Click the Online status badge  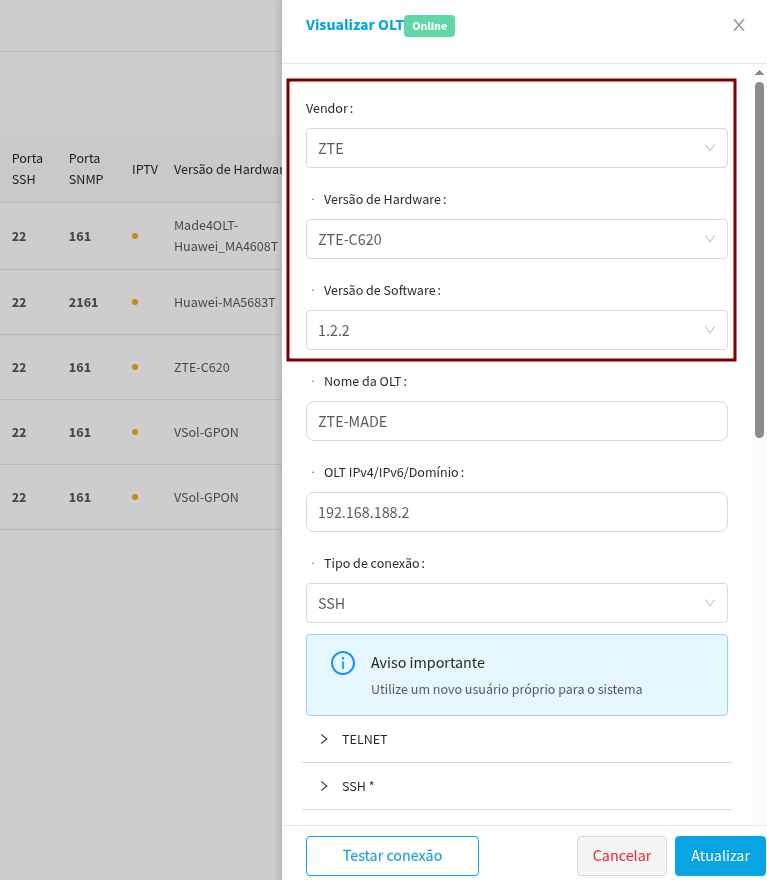430,26
